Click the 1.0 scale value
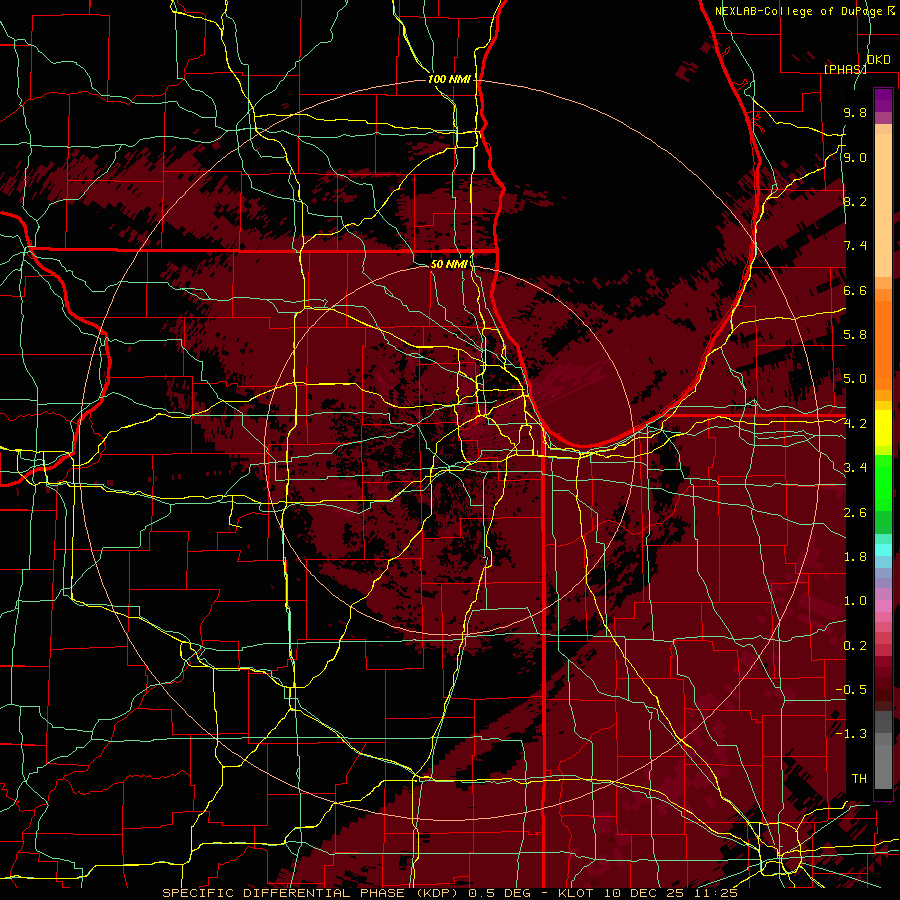900x900 pixels. coord(855,601)
